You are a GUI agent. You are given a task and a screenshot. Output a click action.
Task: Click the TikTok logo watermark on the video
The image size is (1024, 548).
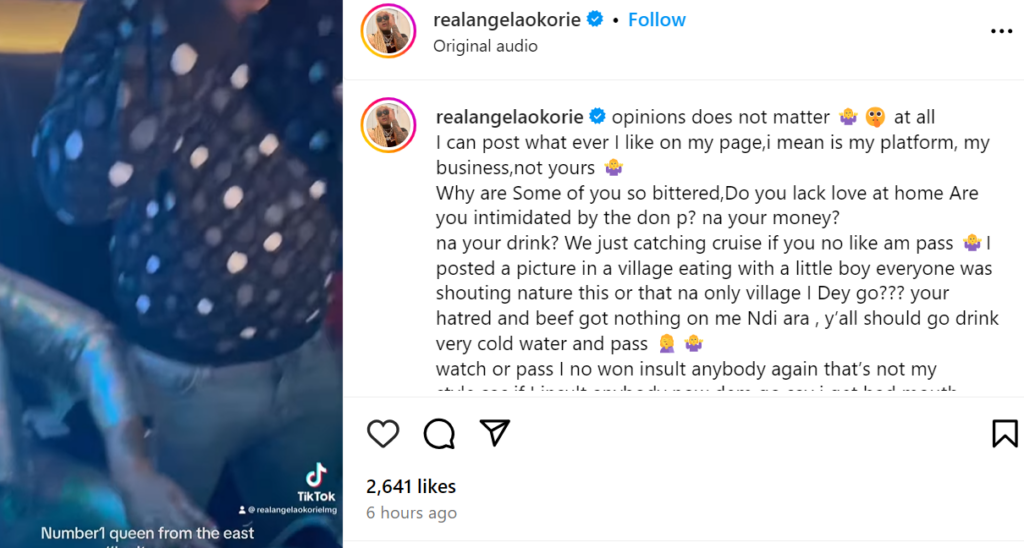click(x=316, y=478)
